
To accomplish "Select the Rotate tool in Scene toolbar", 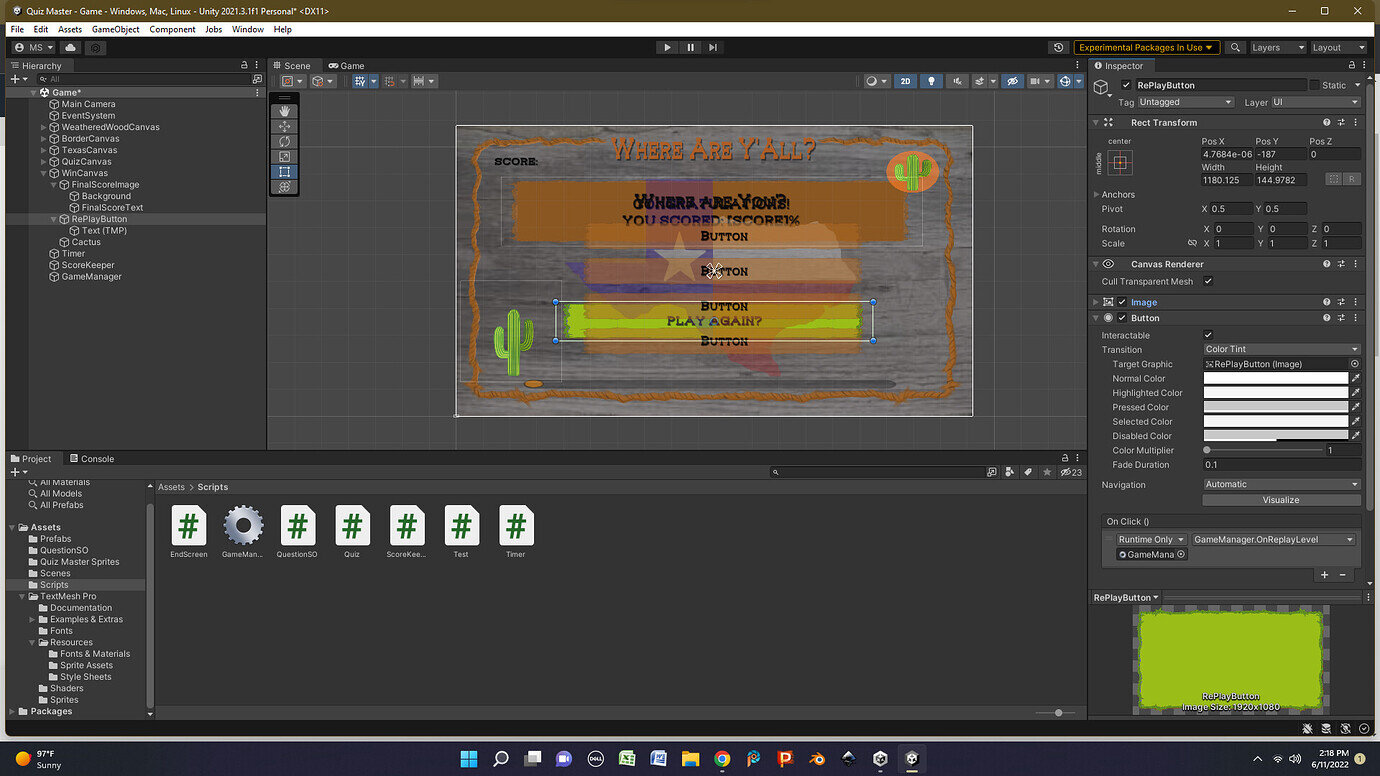I will point(285,141).
